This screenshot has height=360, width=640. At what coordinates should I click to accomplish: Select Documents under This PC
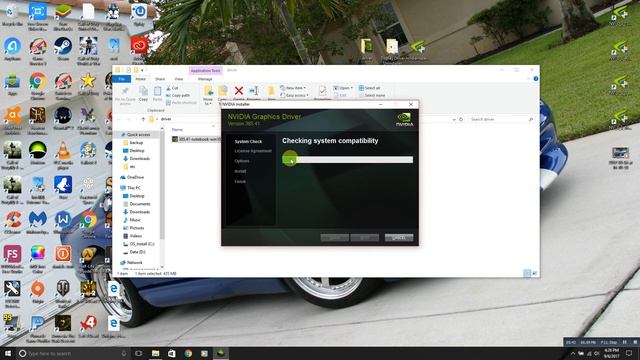point(137,204)
